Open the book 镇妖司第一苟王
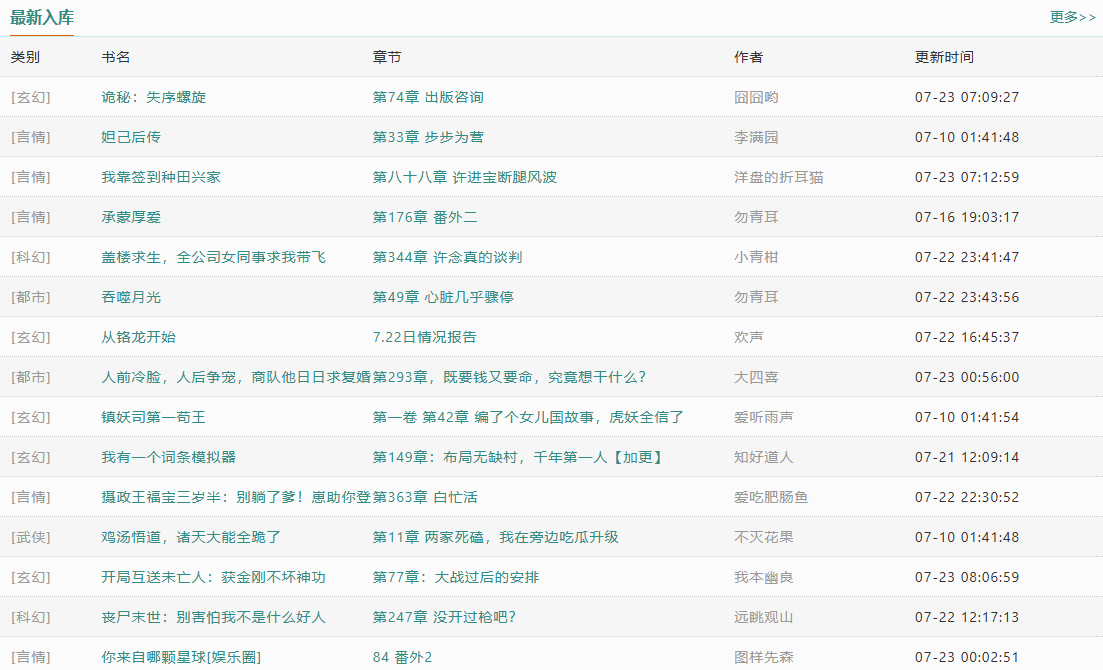The height and width of the screenshot is (670, 1103). 153,418
